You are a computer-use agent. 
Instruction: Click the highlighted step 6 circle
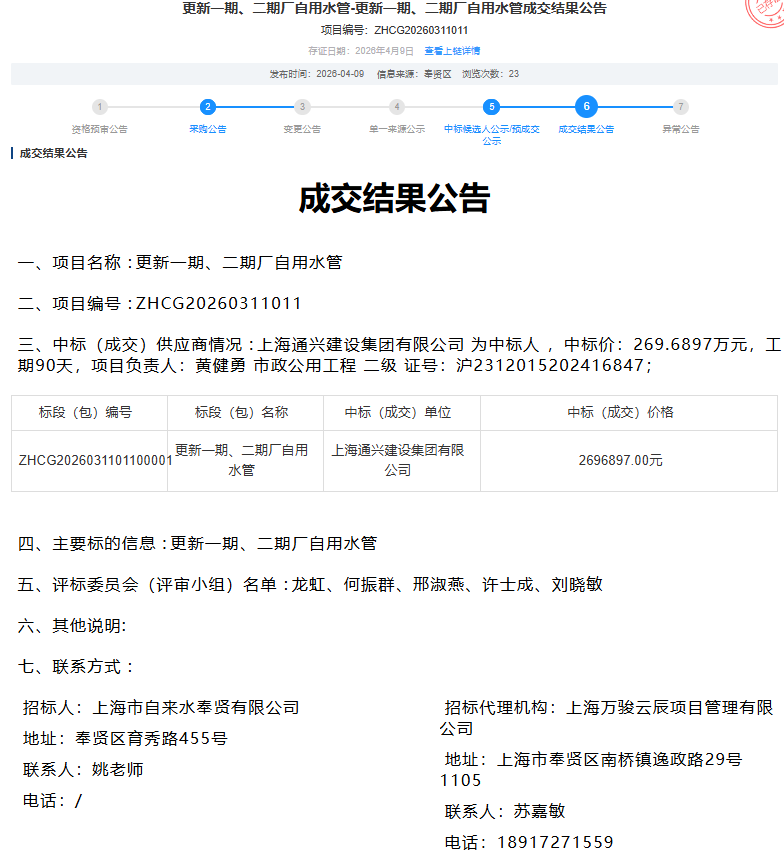(x=586, y=106)
